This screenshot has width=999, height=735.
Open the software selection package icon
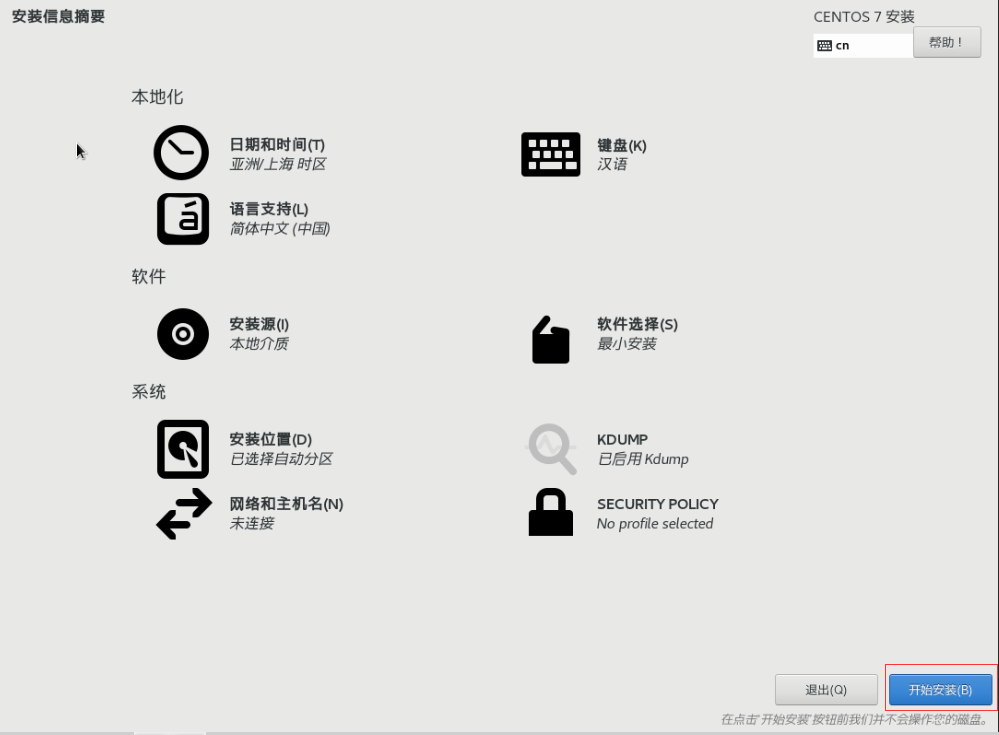(x=550, y=339)
